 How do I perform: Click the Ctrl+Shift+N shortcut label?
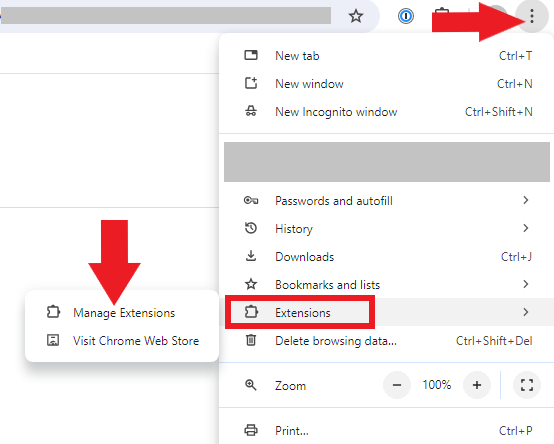coord(499,112)
